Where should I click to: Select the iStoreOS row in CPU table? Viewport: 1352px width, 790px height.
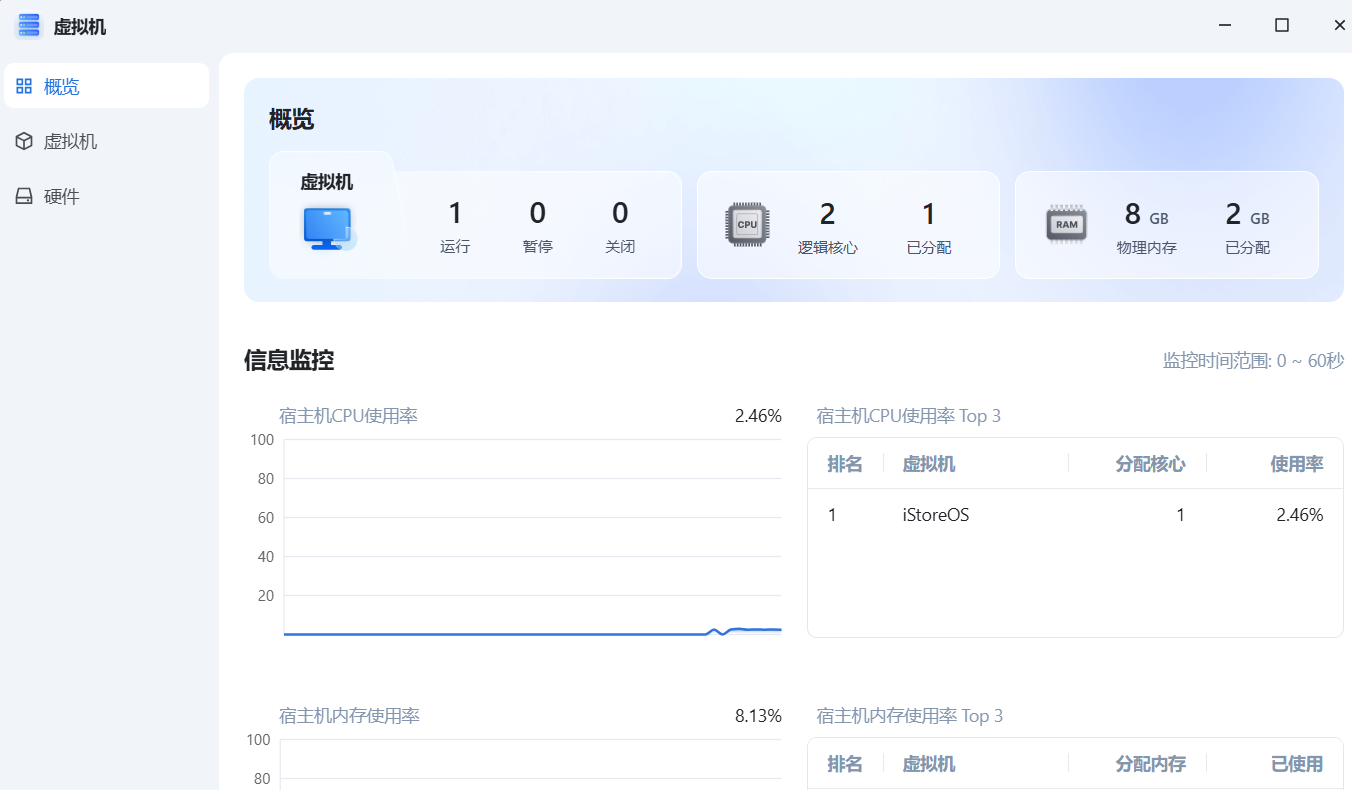[1074, 515]
